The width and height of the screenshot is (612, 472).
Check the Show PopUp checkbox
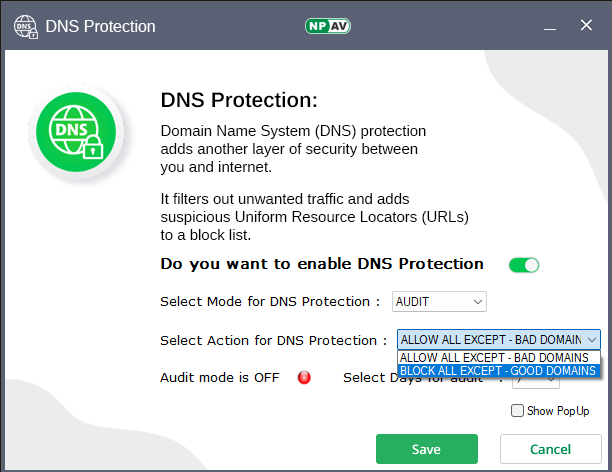pyautogui.click(x=517, y=410)
